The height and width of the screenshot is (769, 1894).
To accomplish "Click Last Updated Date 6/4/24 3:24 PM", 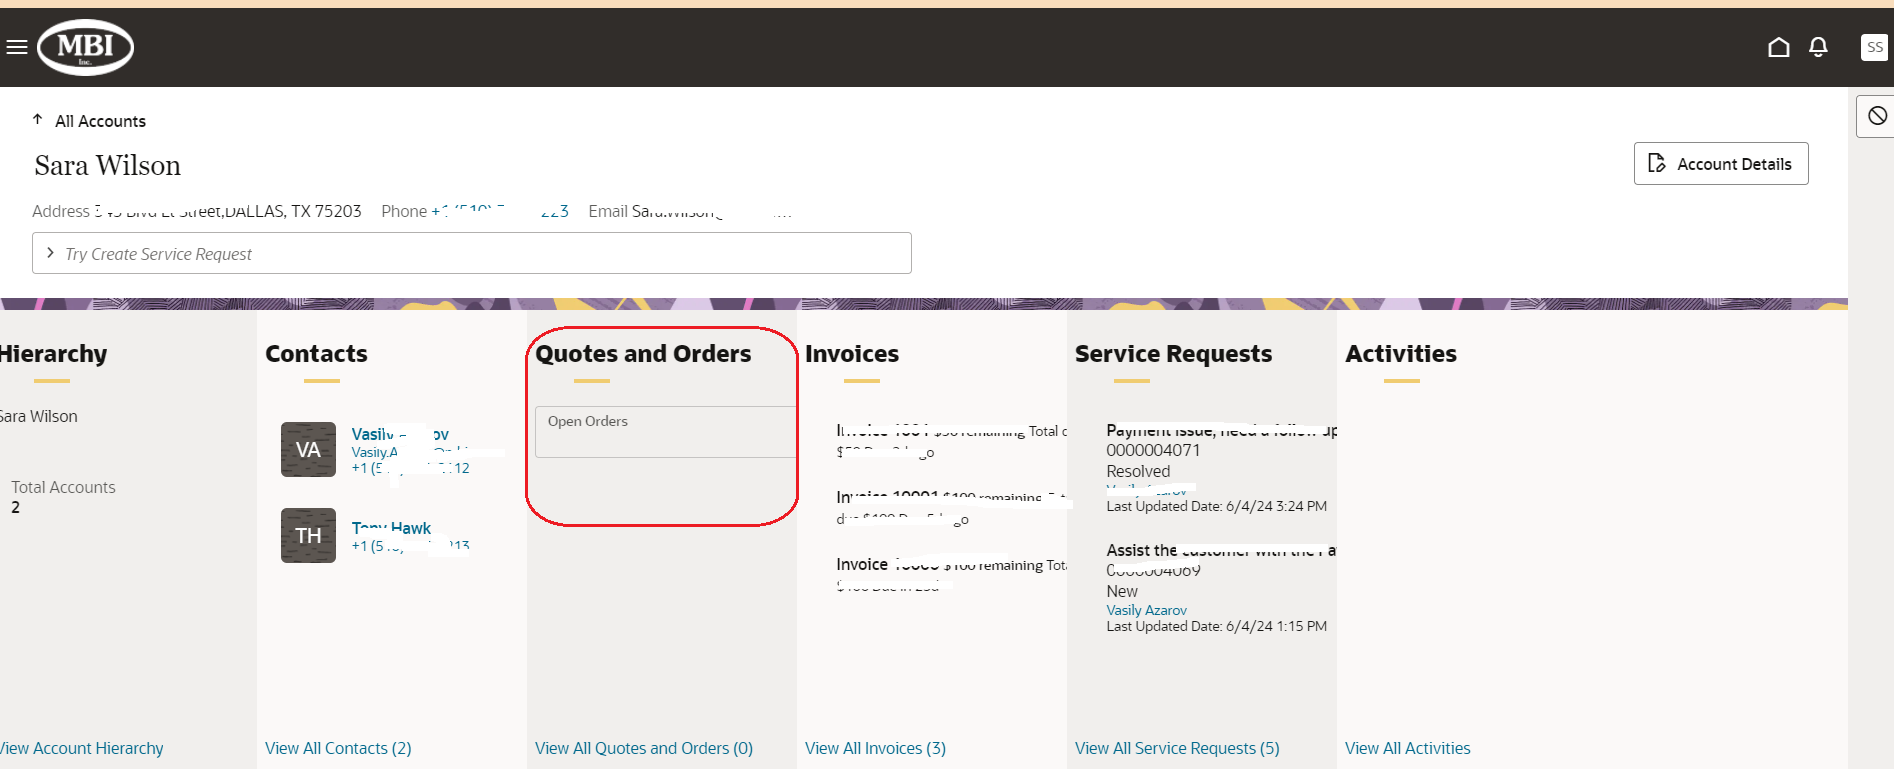I will 1216,506.
